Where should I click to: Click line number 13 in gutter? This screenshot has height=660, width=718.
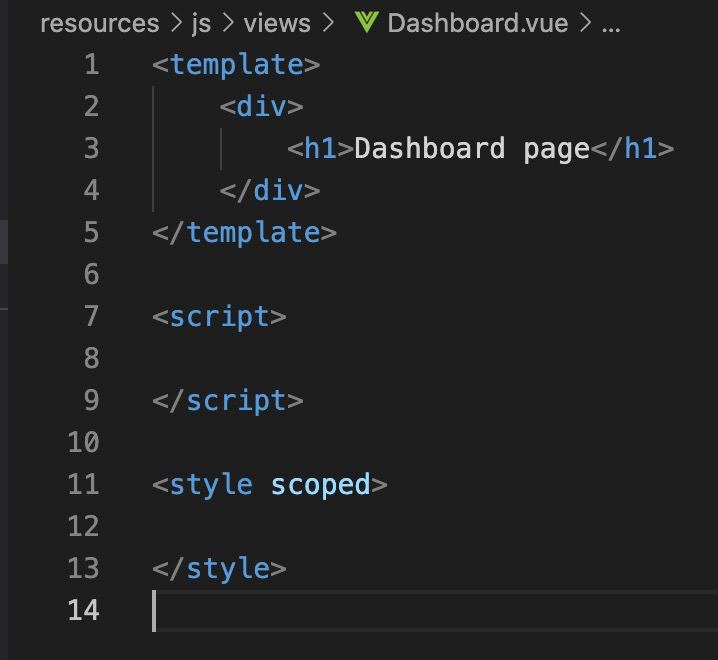tap(83, 568)
